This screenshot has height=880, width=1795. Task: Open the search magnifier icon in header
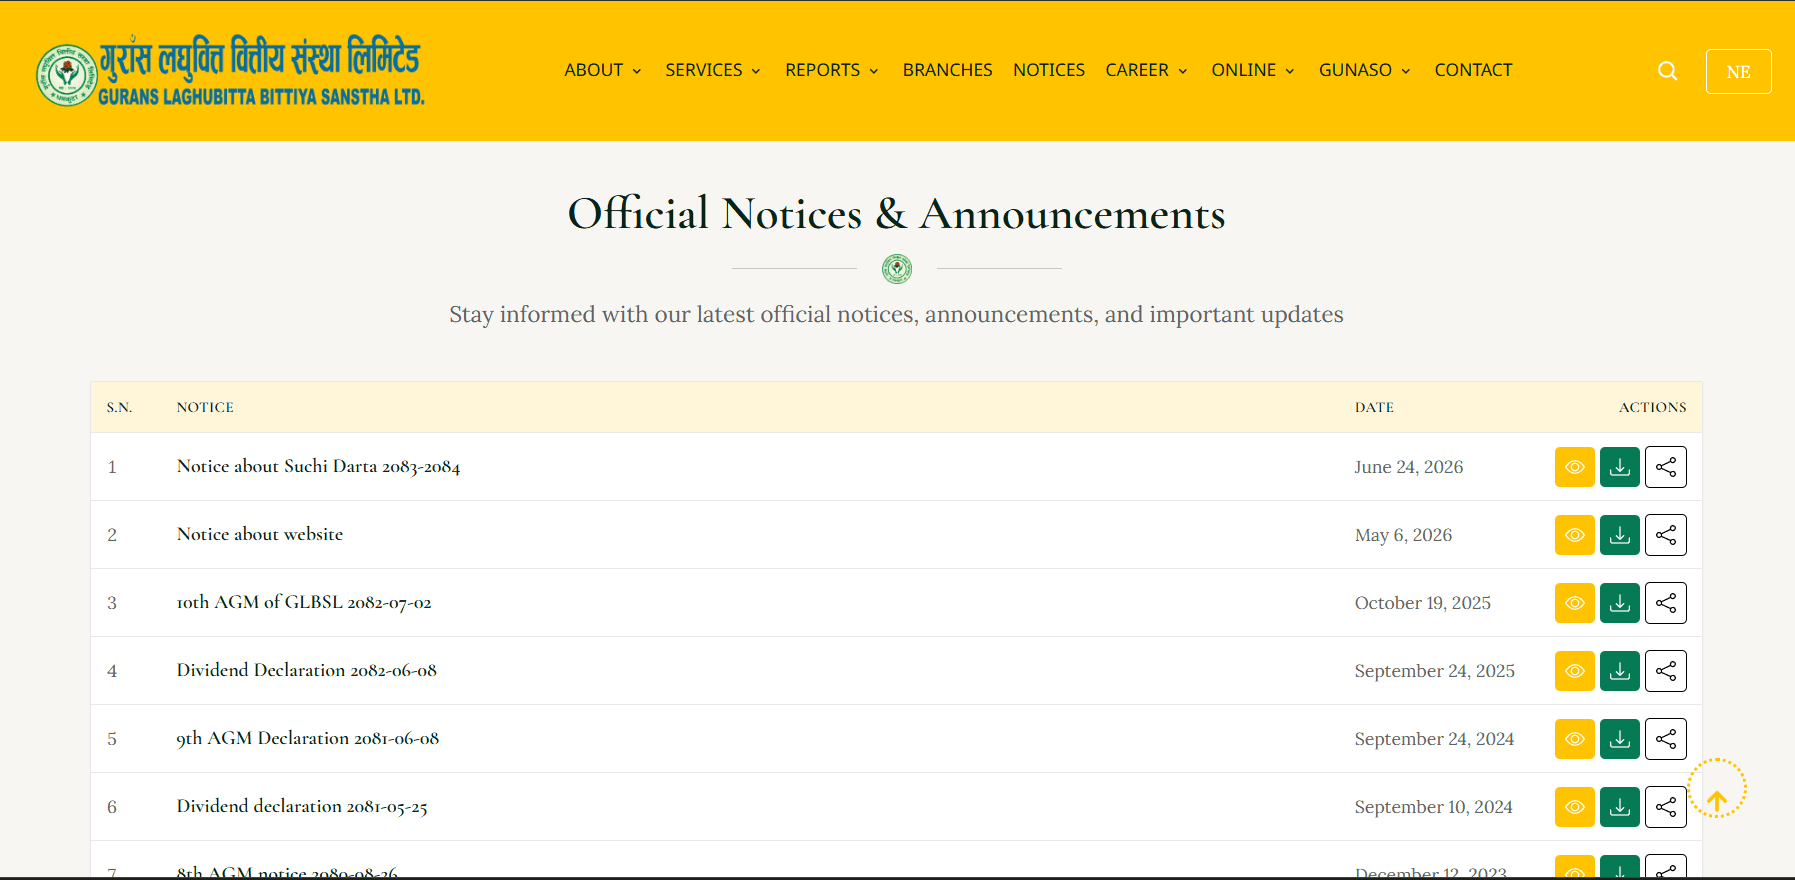pyautogui.click(x=1667, y=71)
